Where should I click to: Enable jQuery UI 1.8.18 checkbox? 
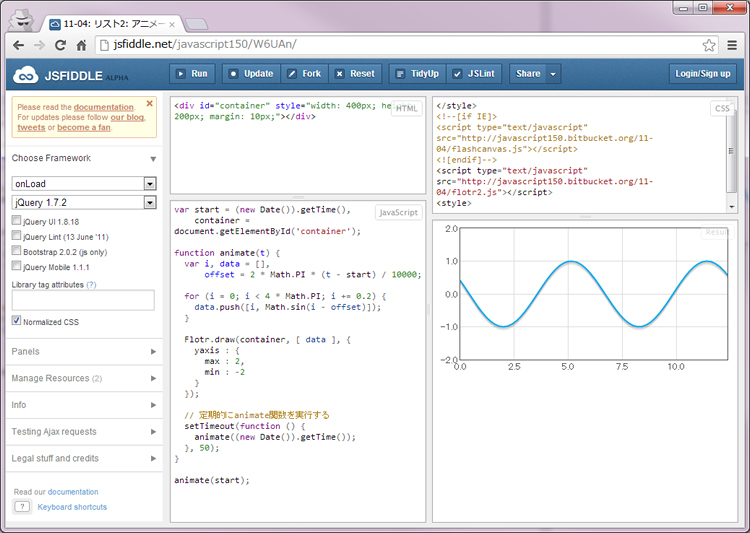pos(16,220)
